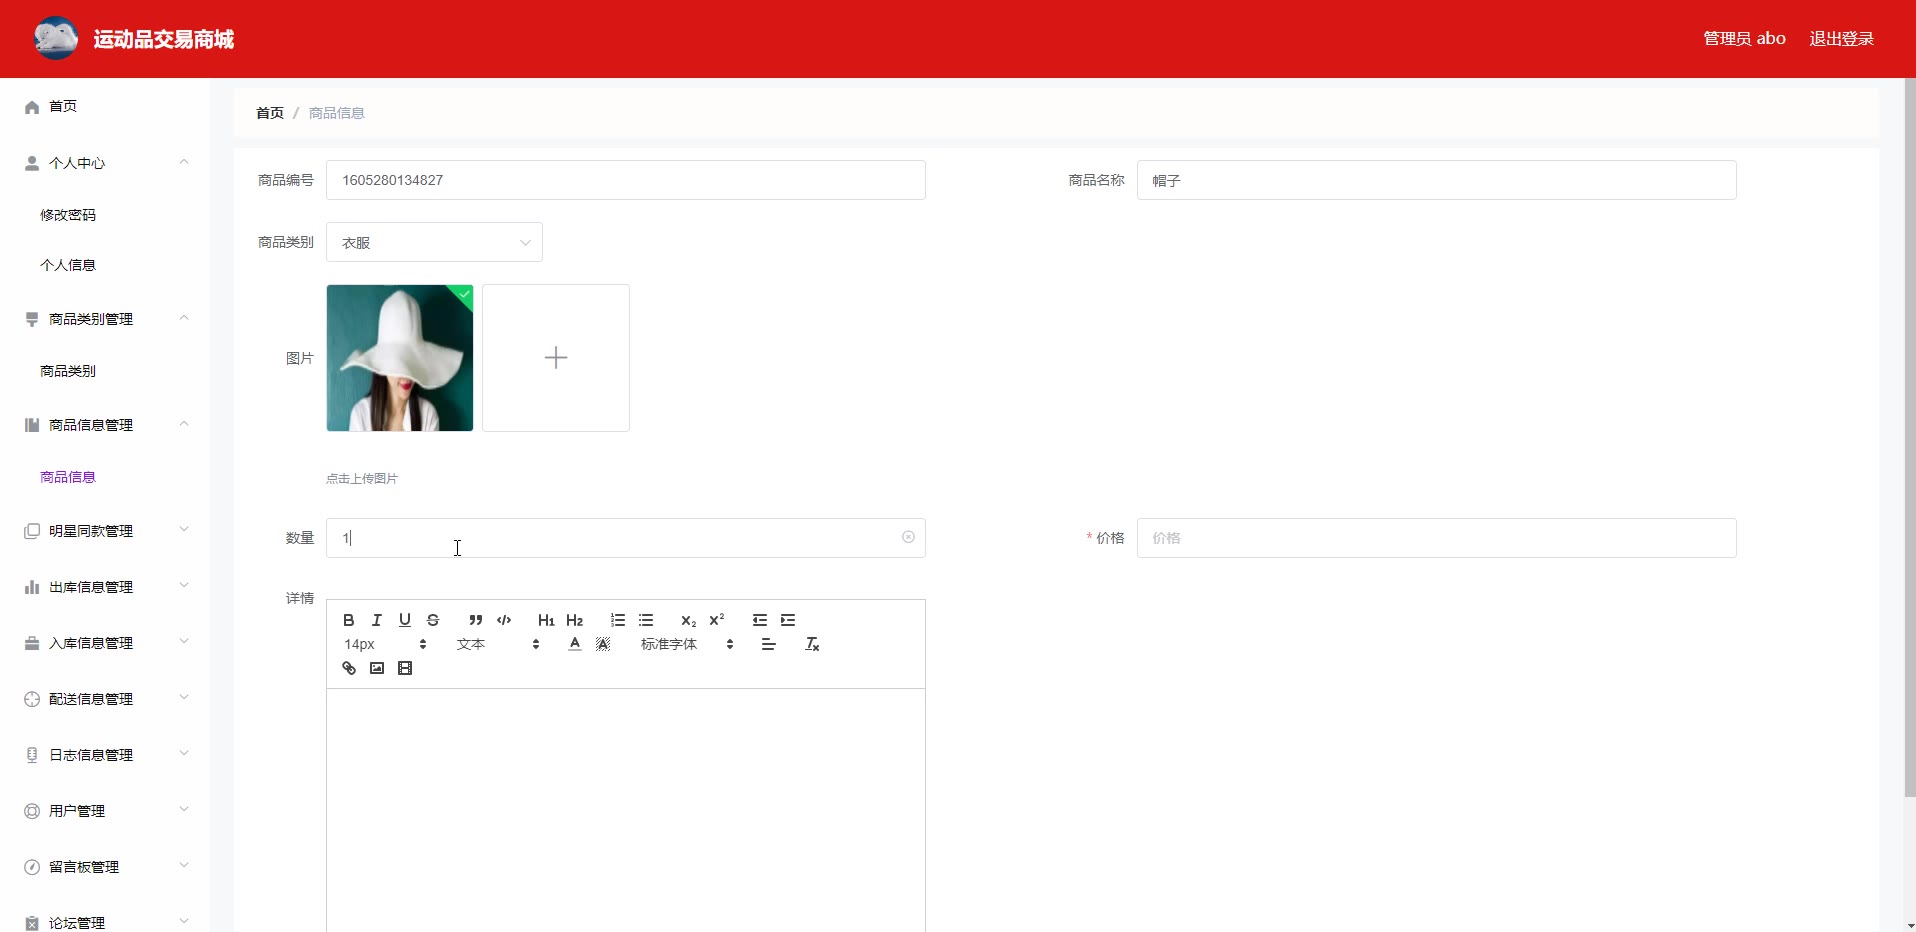Click the plus box to upload image
The image size is (1916, 932).
556,358
